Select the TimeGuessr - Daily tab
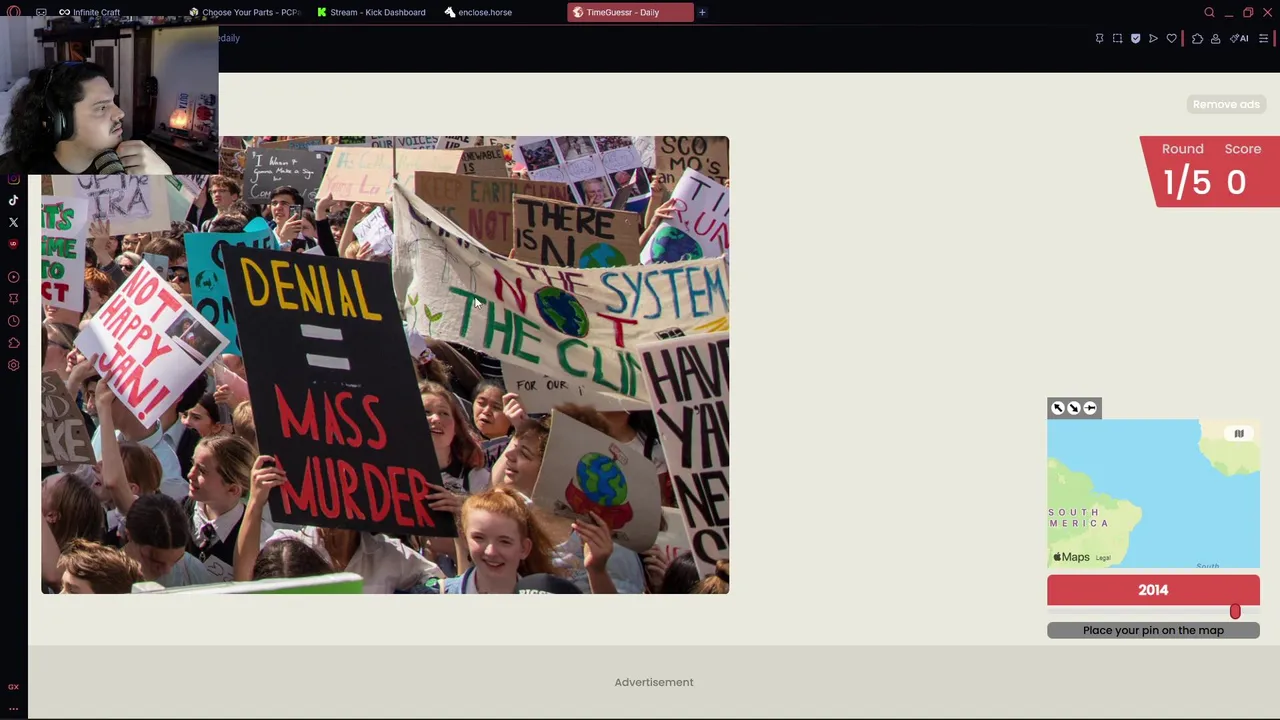1280x720 pixels. click(630, 12)
